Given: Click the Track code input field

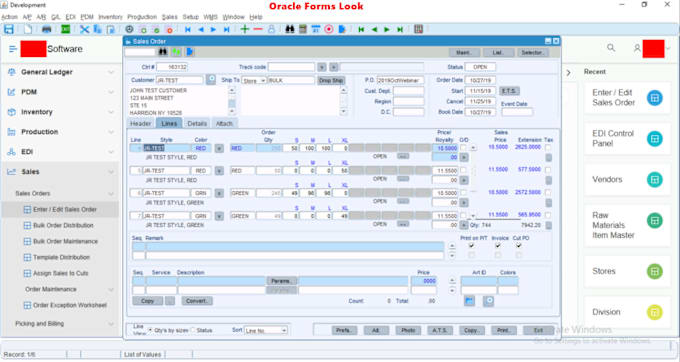Looking at the screenshot, I should [291, 67].
